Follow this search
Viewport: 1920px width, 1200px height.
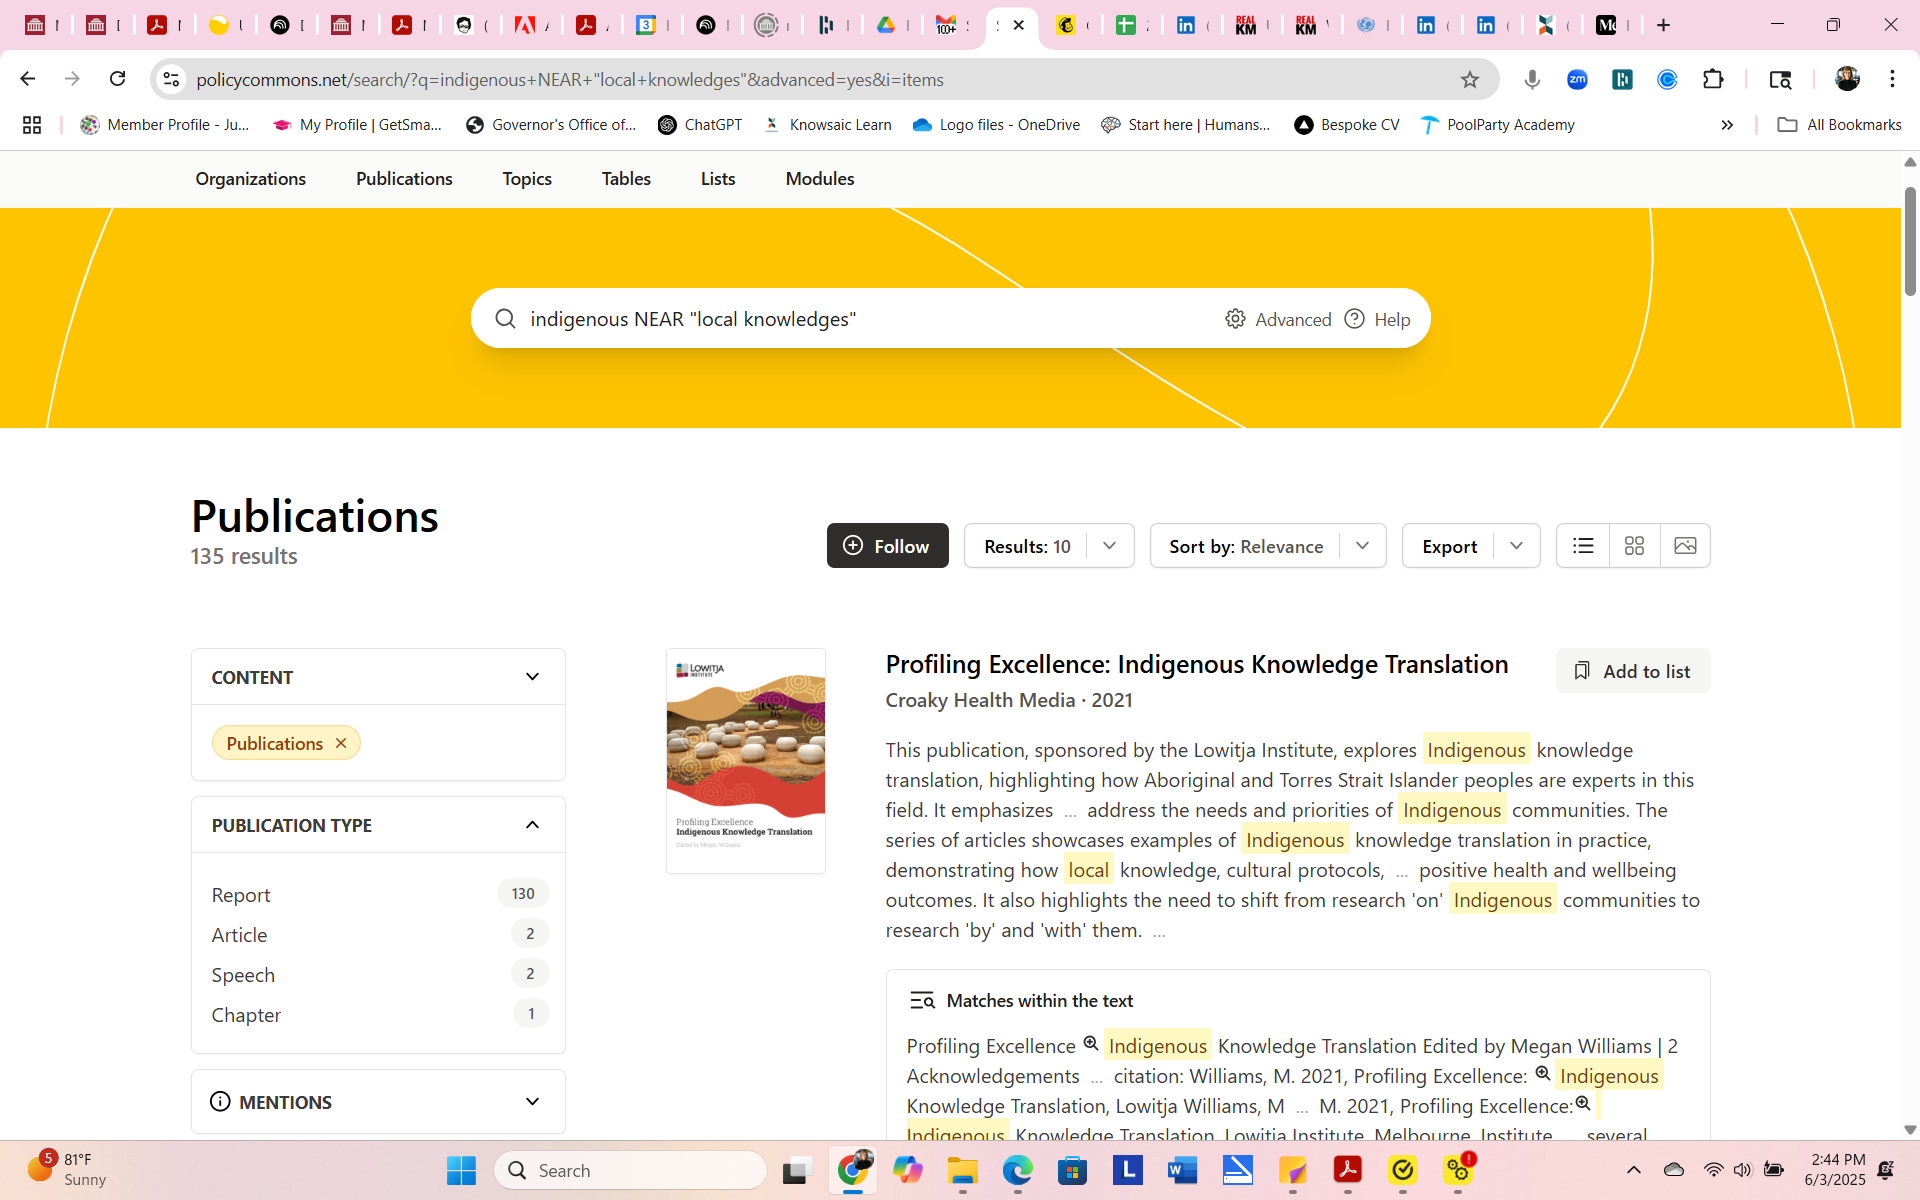887,546
